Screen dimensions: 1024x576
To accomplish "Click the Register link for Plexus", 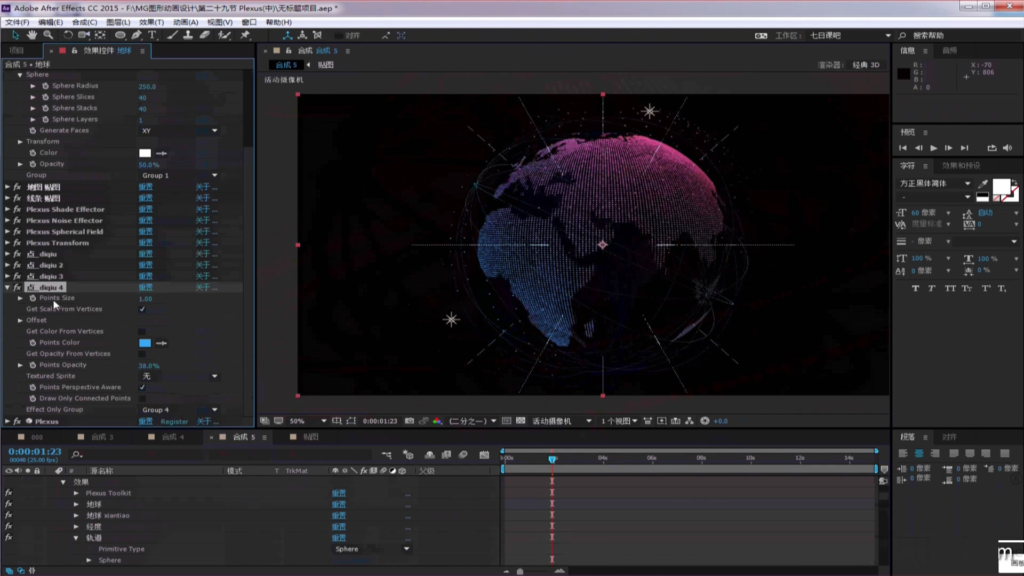I will (x=174, y=421).
